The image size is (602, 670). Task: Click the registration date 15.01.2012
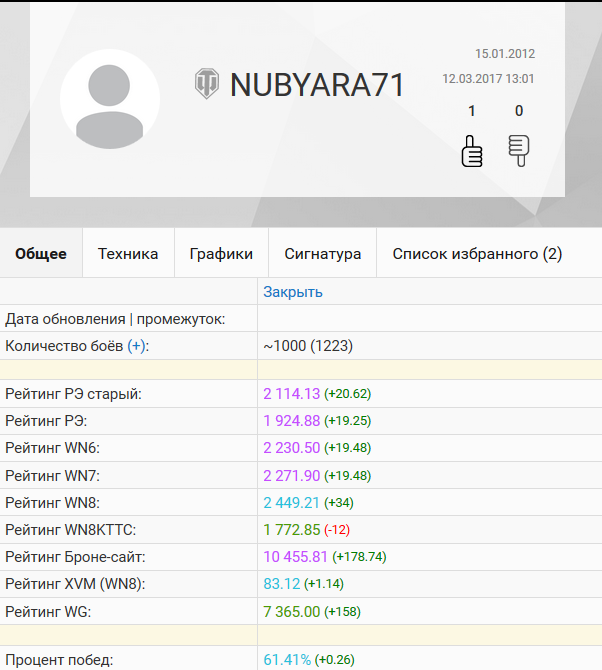click(505, 54)
